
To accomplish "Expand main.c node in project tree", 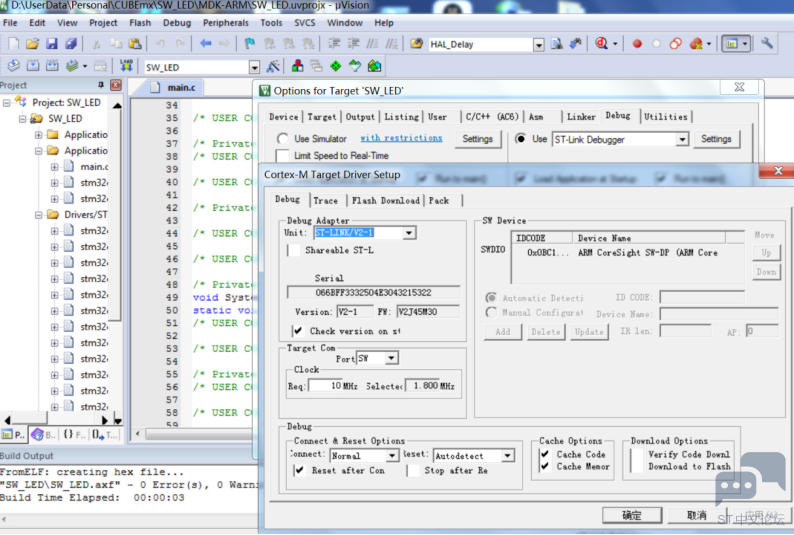I will click(x=54, y=167).
